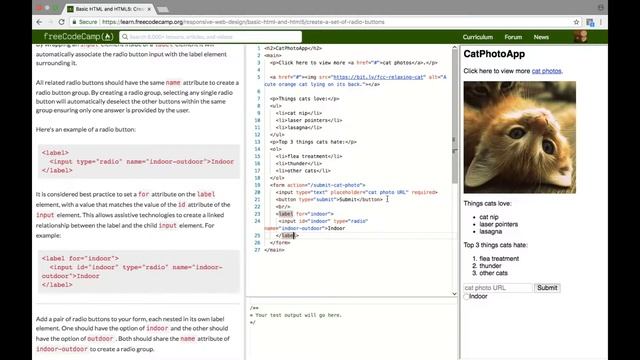Image resolution: width=640 pixels, height=360 pixels.
Task: Click line number 19 in the editor
Action: point(257,185)
